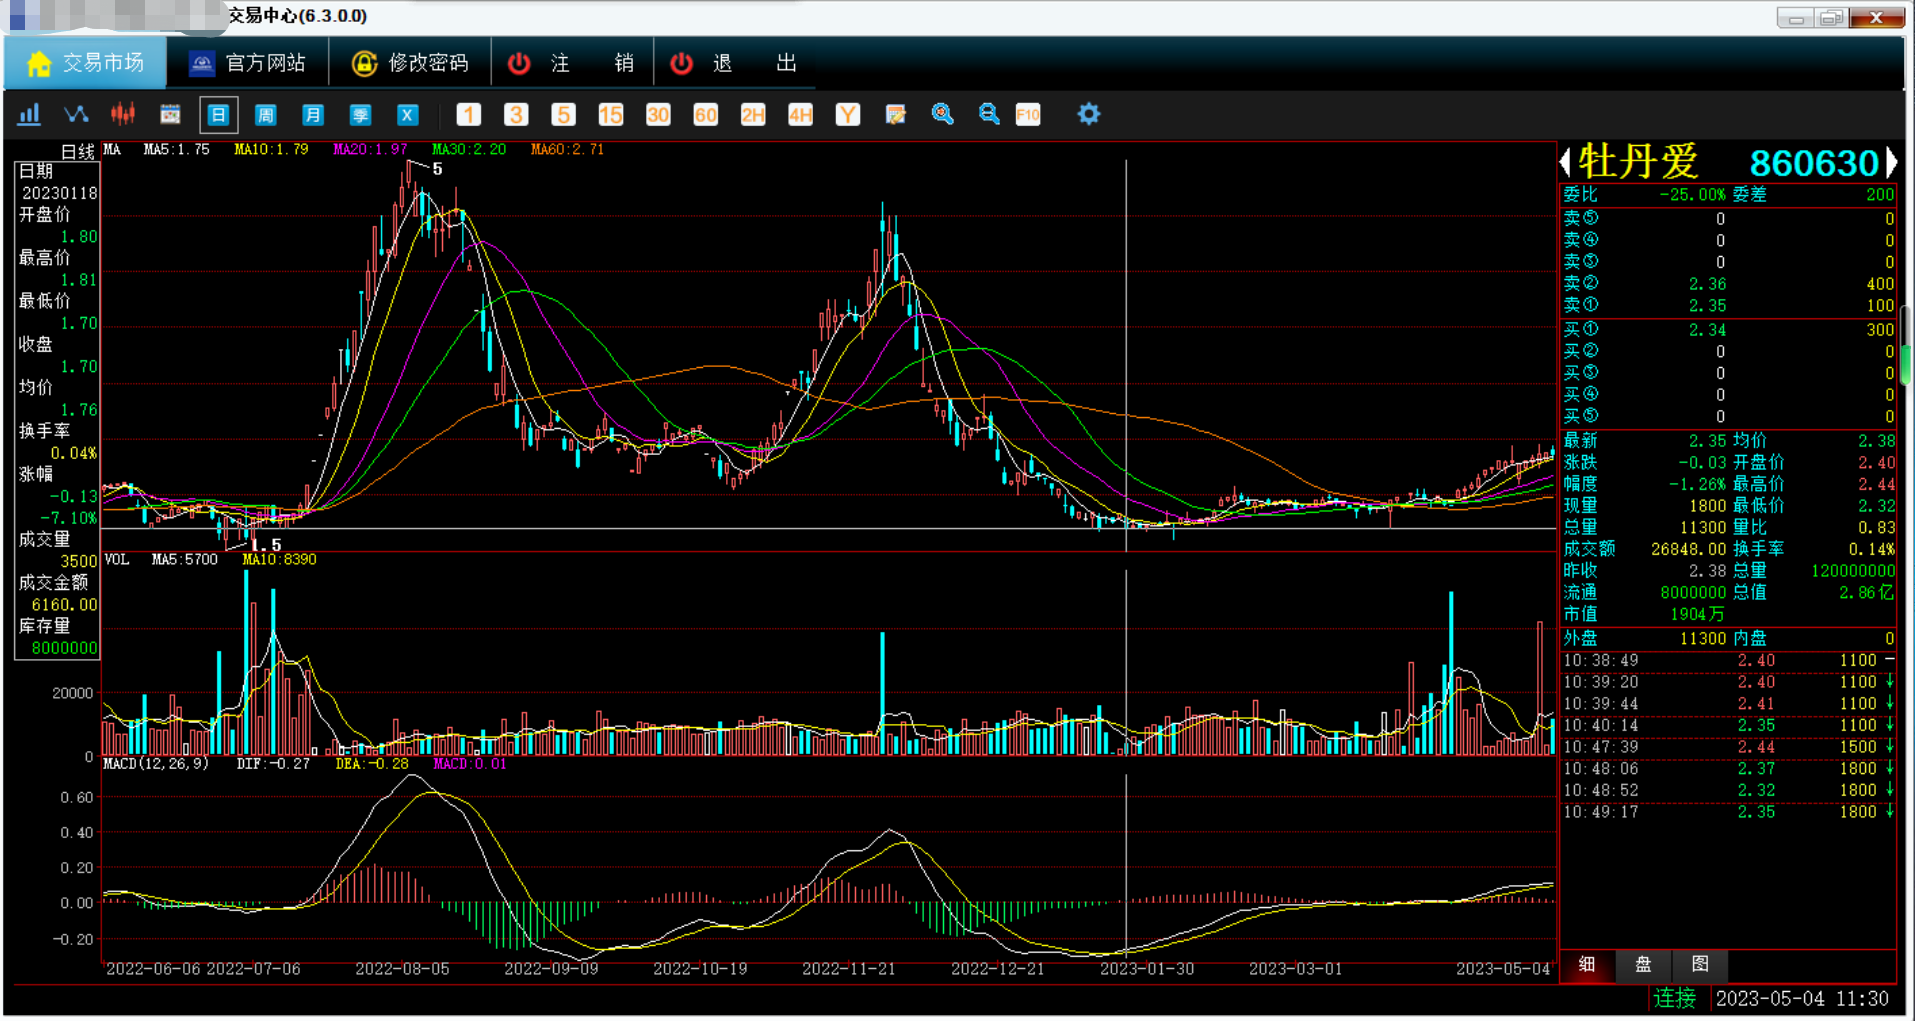1915x1021 pixels.
Task: Switch to candlestick chart icon
Action: tap(123, 114)
